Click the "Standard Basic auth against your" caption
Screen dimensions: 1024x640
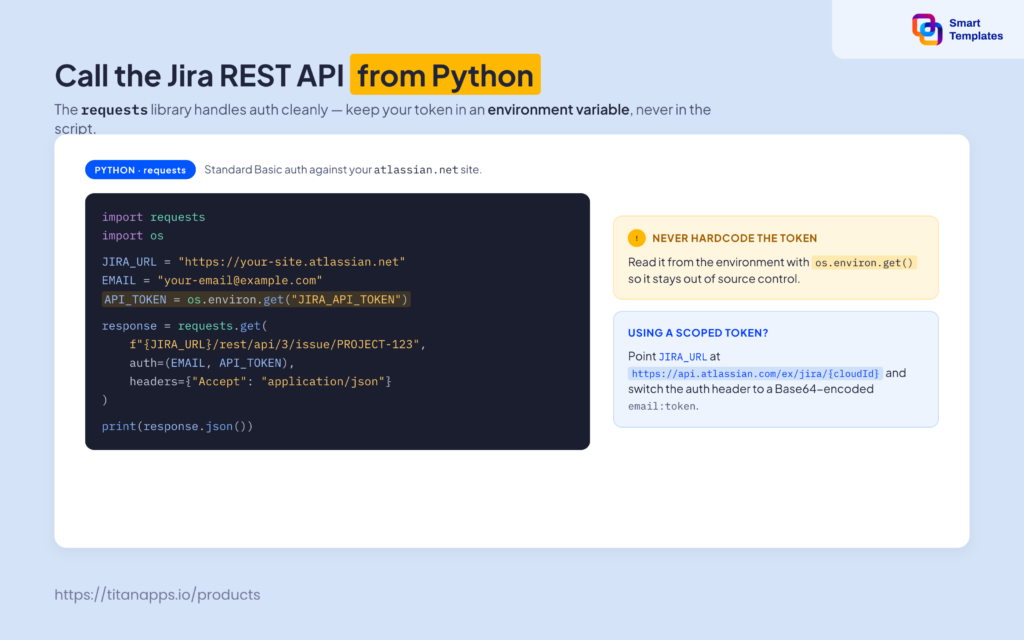pos(288,170)
